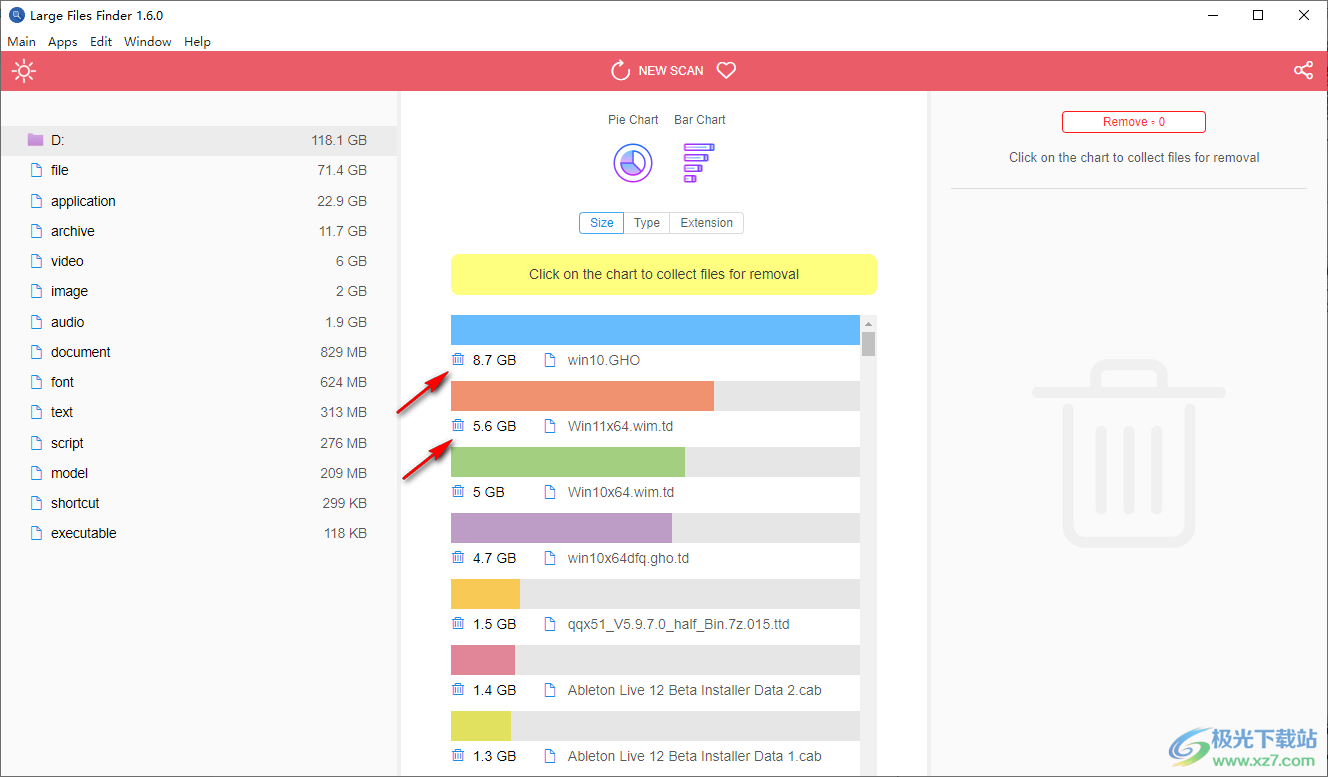Select the image category row
Screen dimensions: 1328x777
pos(199,291)
